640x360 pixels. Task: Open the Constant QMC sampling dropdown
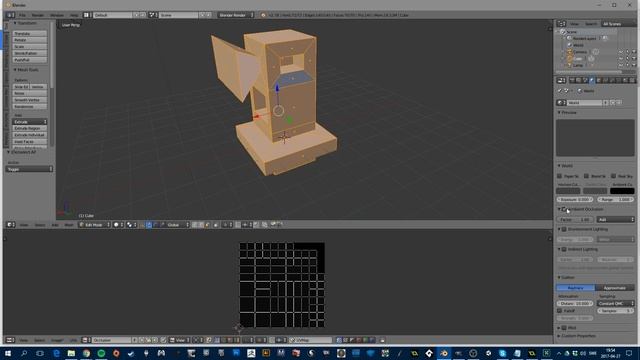click(x=616, y=304)
